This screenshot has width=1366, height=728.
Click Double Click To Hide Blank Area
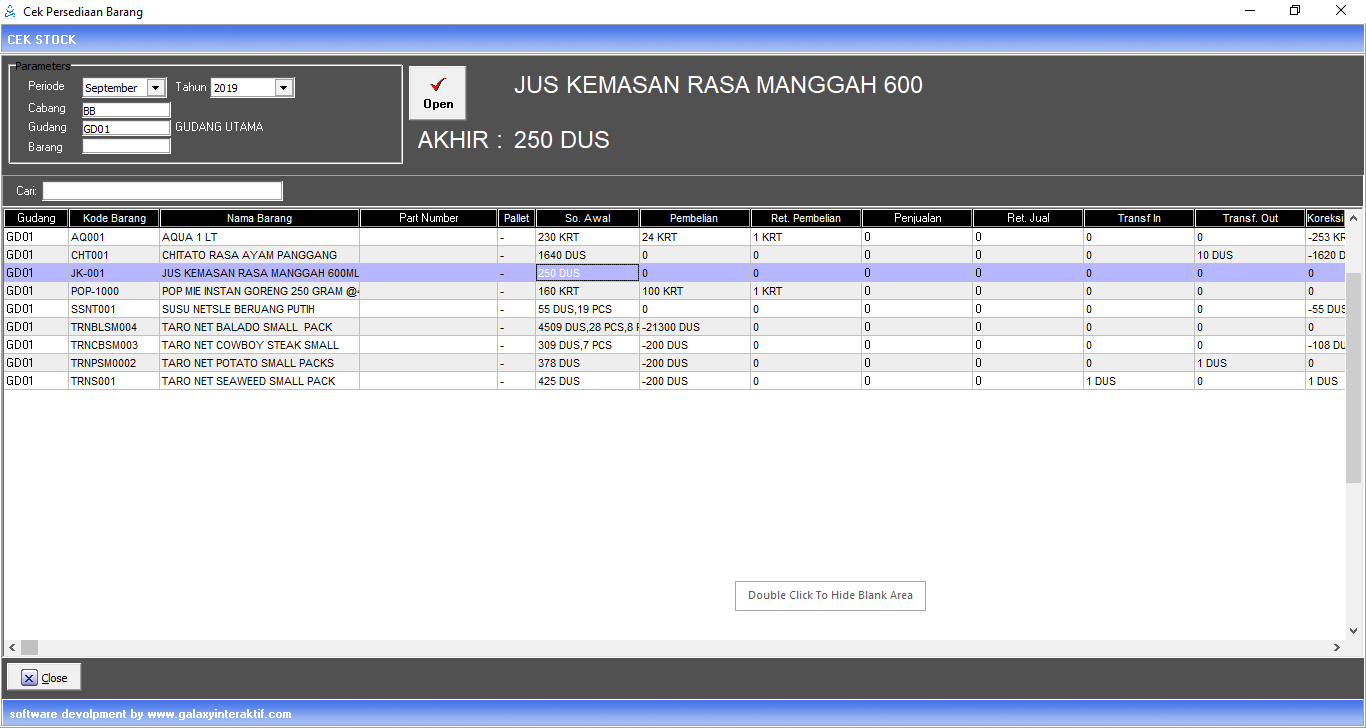click(x=830, y=595)
